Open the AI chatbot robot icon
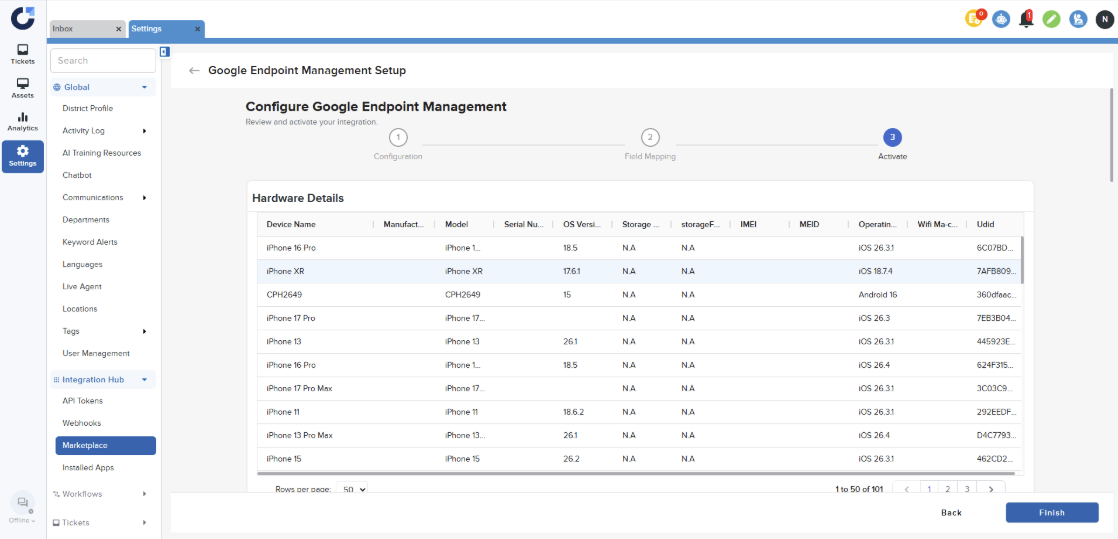 pos(1001,19)
